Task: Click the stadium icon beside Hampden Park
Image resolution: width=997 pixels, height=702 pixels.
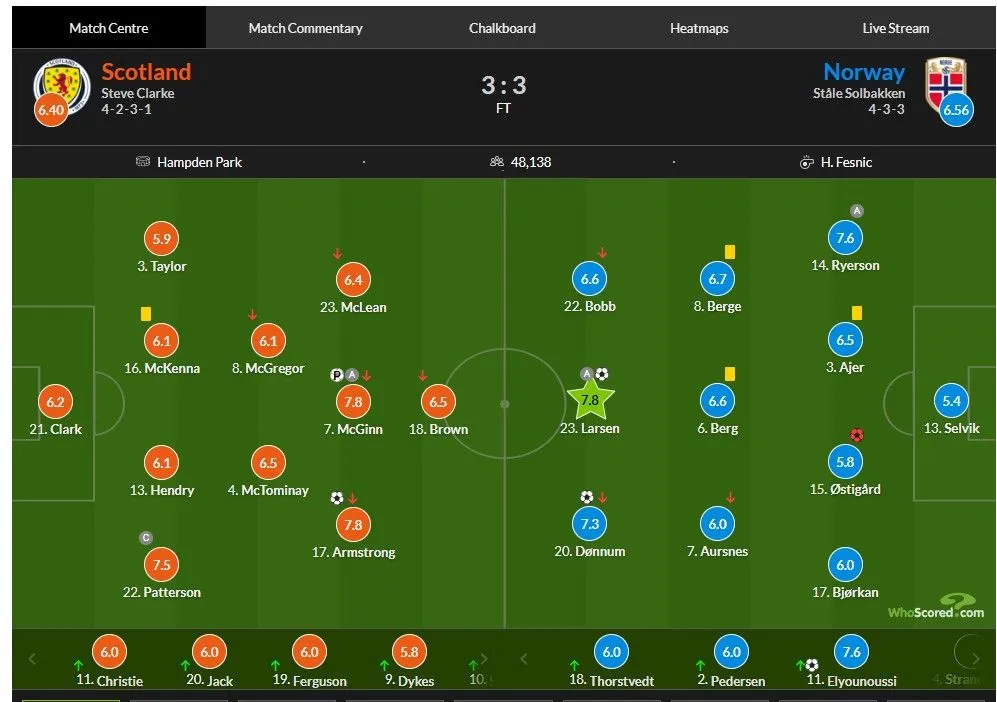Action: [143, 162]
